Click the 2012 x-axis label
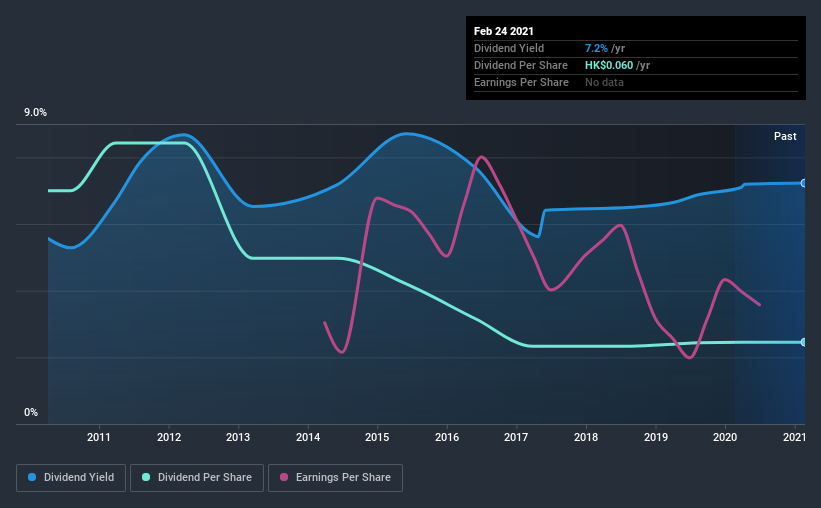Image resolution: width=821 pixels, height=508 pixels. (169, 437)
